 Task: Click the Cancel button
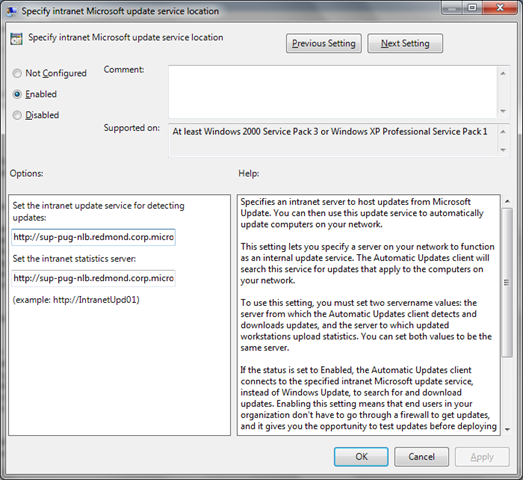point(422,457)
